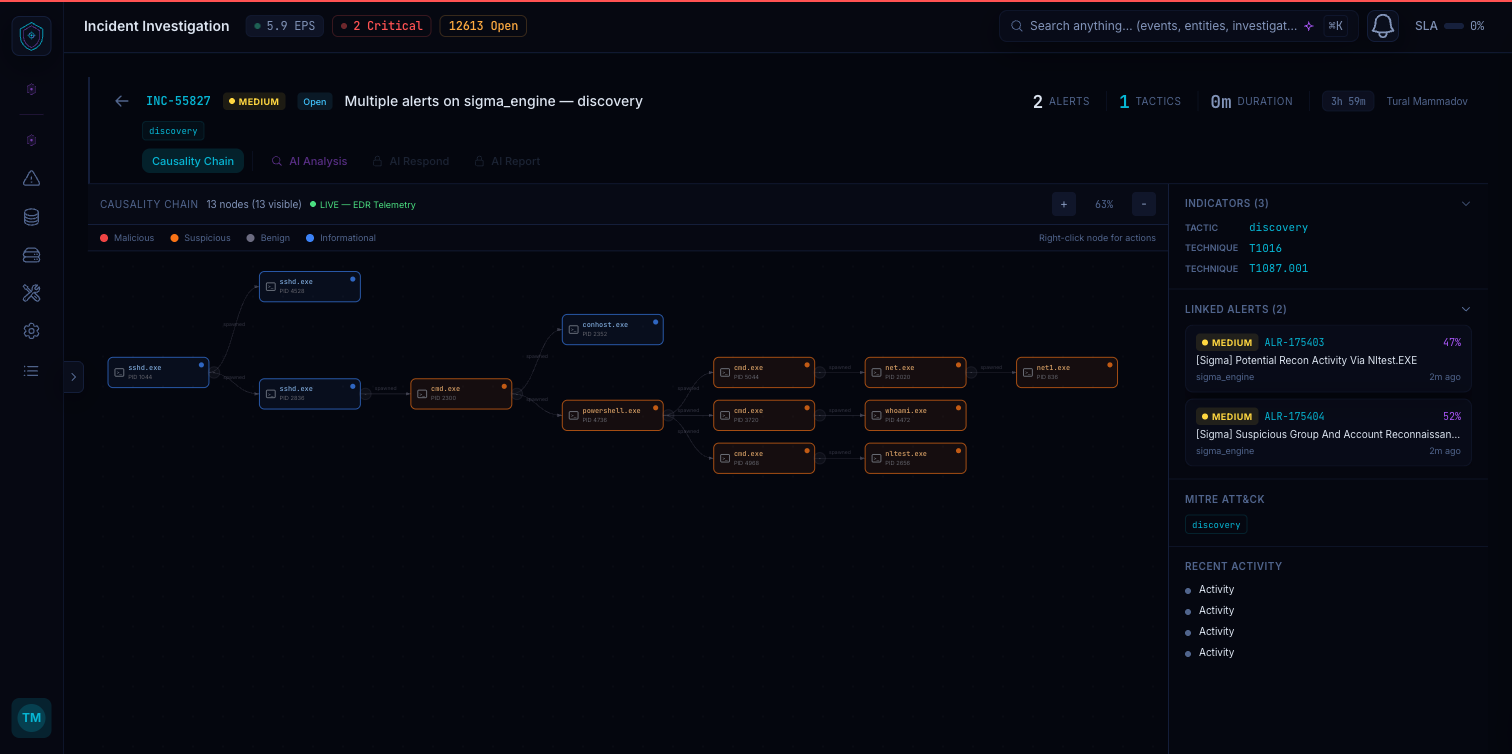Open the server stack icon in sidebar
The image size is (1512, 754).
31,255
